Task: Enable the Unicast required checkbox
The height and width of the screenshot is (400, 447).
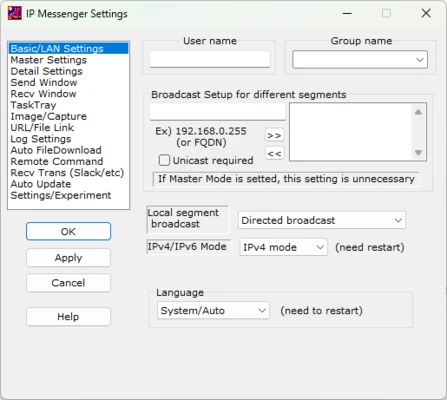Action: tap(164, 160)
